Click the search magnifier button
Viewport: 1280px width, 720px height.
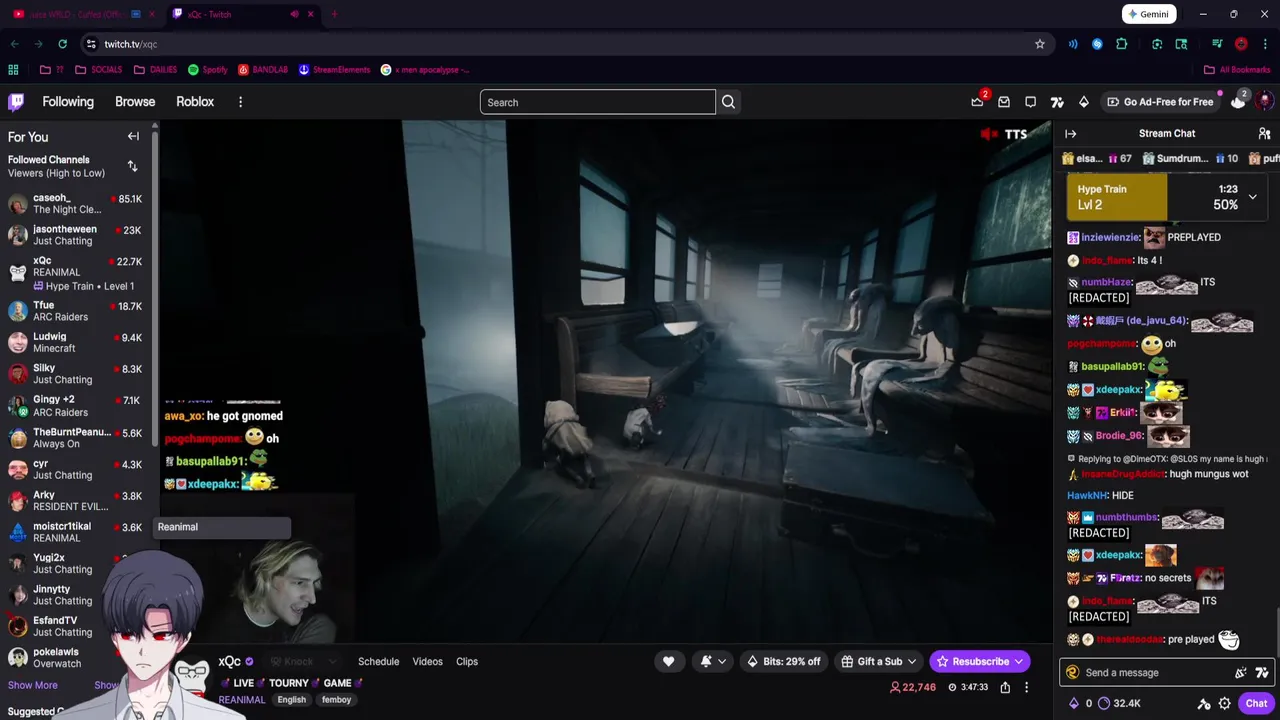(728, 102)
